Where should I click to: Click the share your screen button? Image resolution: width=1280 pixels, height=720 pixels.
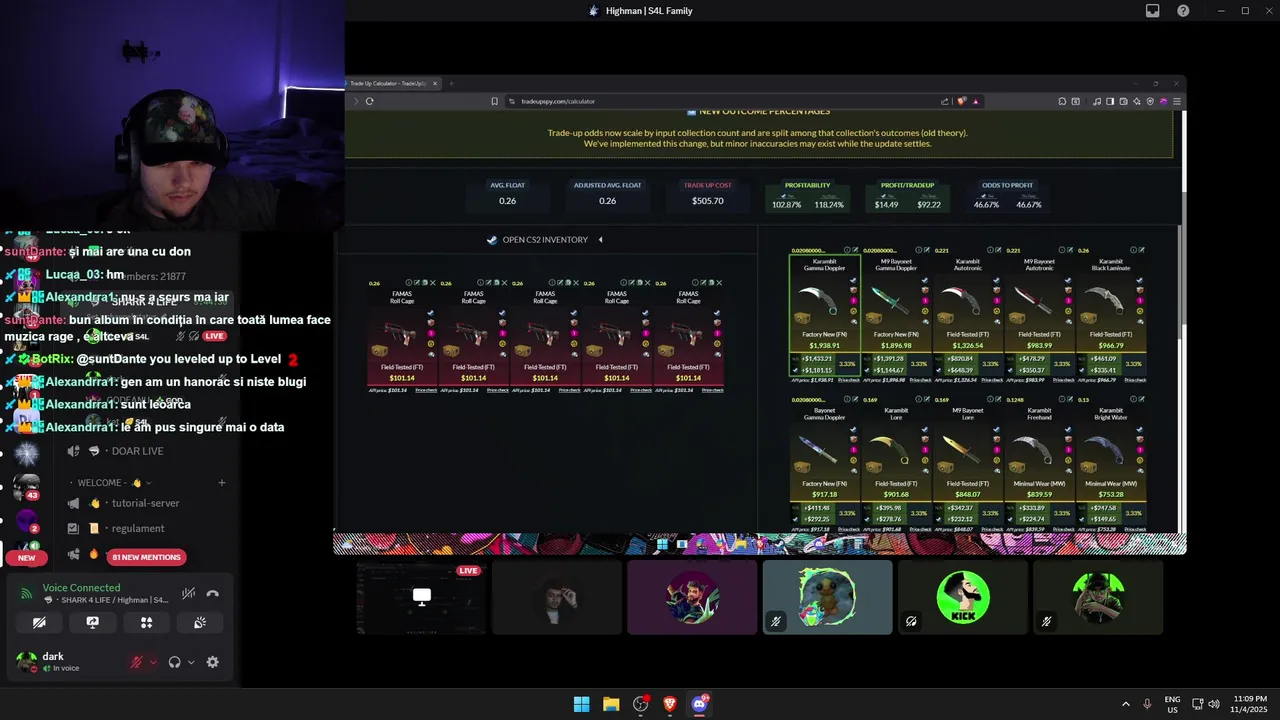click(x=93, y=622)
